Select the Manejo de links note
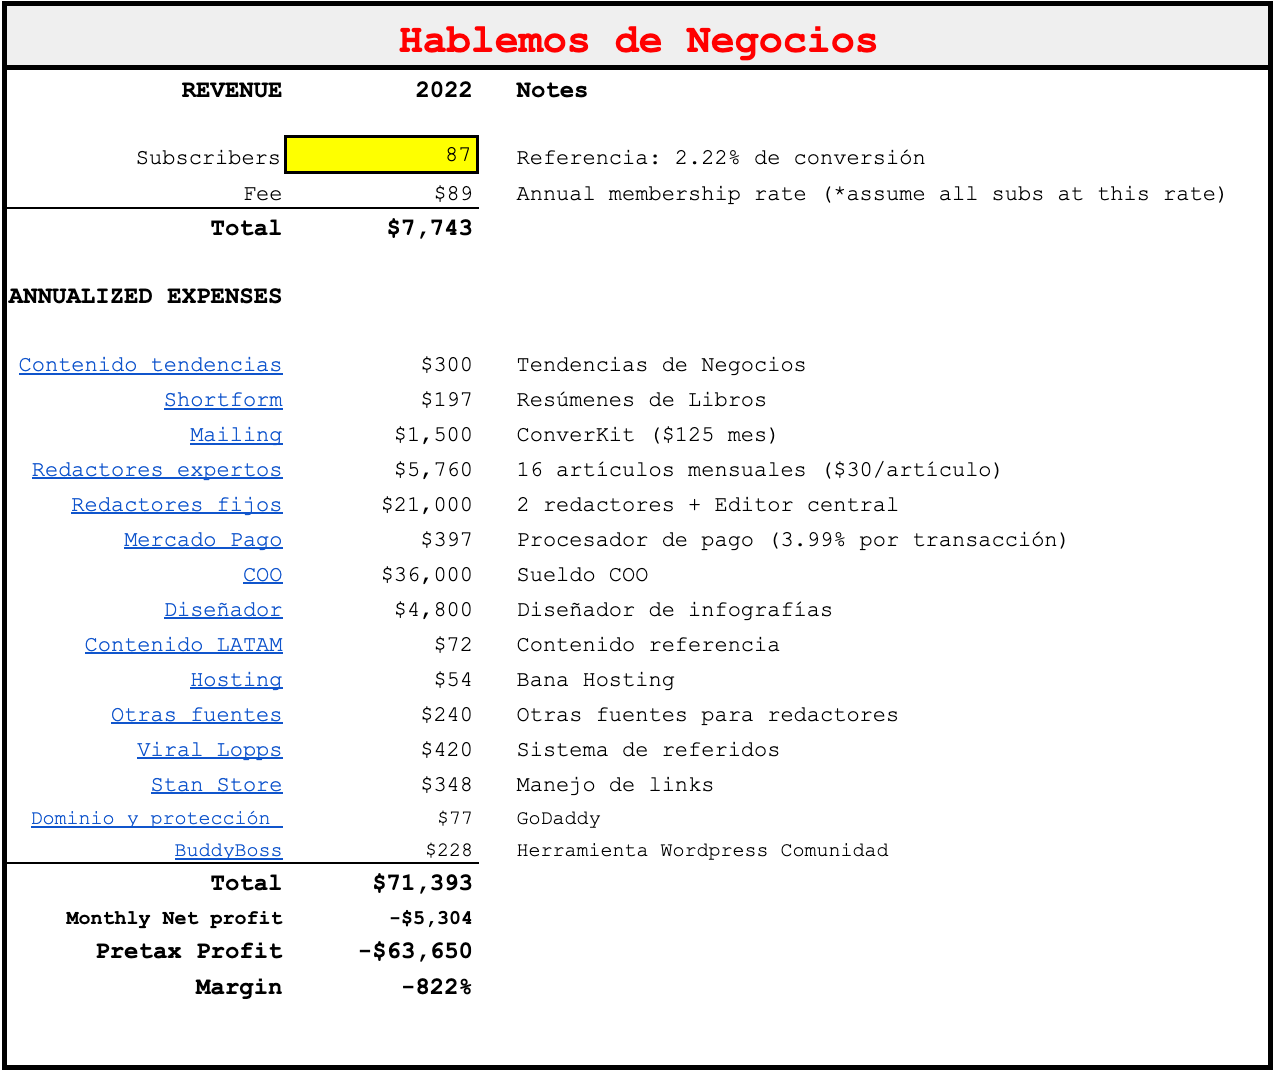The height and width of the screenshot is (1072, 1278). coord(615,785)
